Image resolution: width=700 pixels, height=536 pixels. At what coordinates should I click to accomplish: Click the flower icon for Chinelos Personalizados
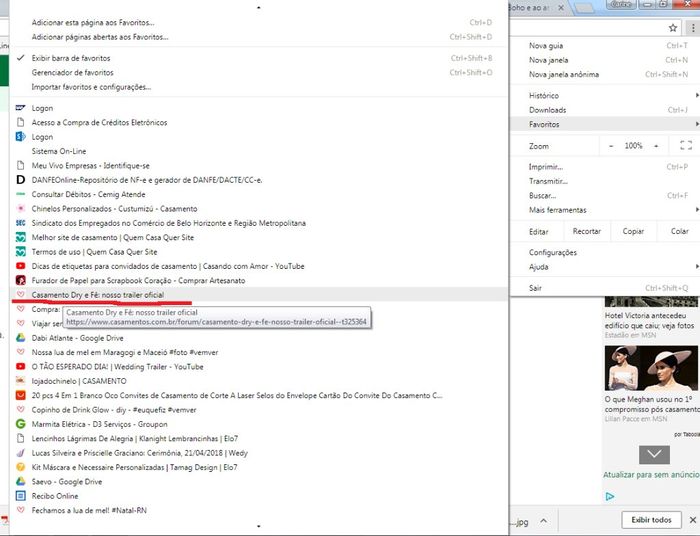[x=21, y=208]
